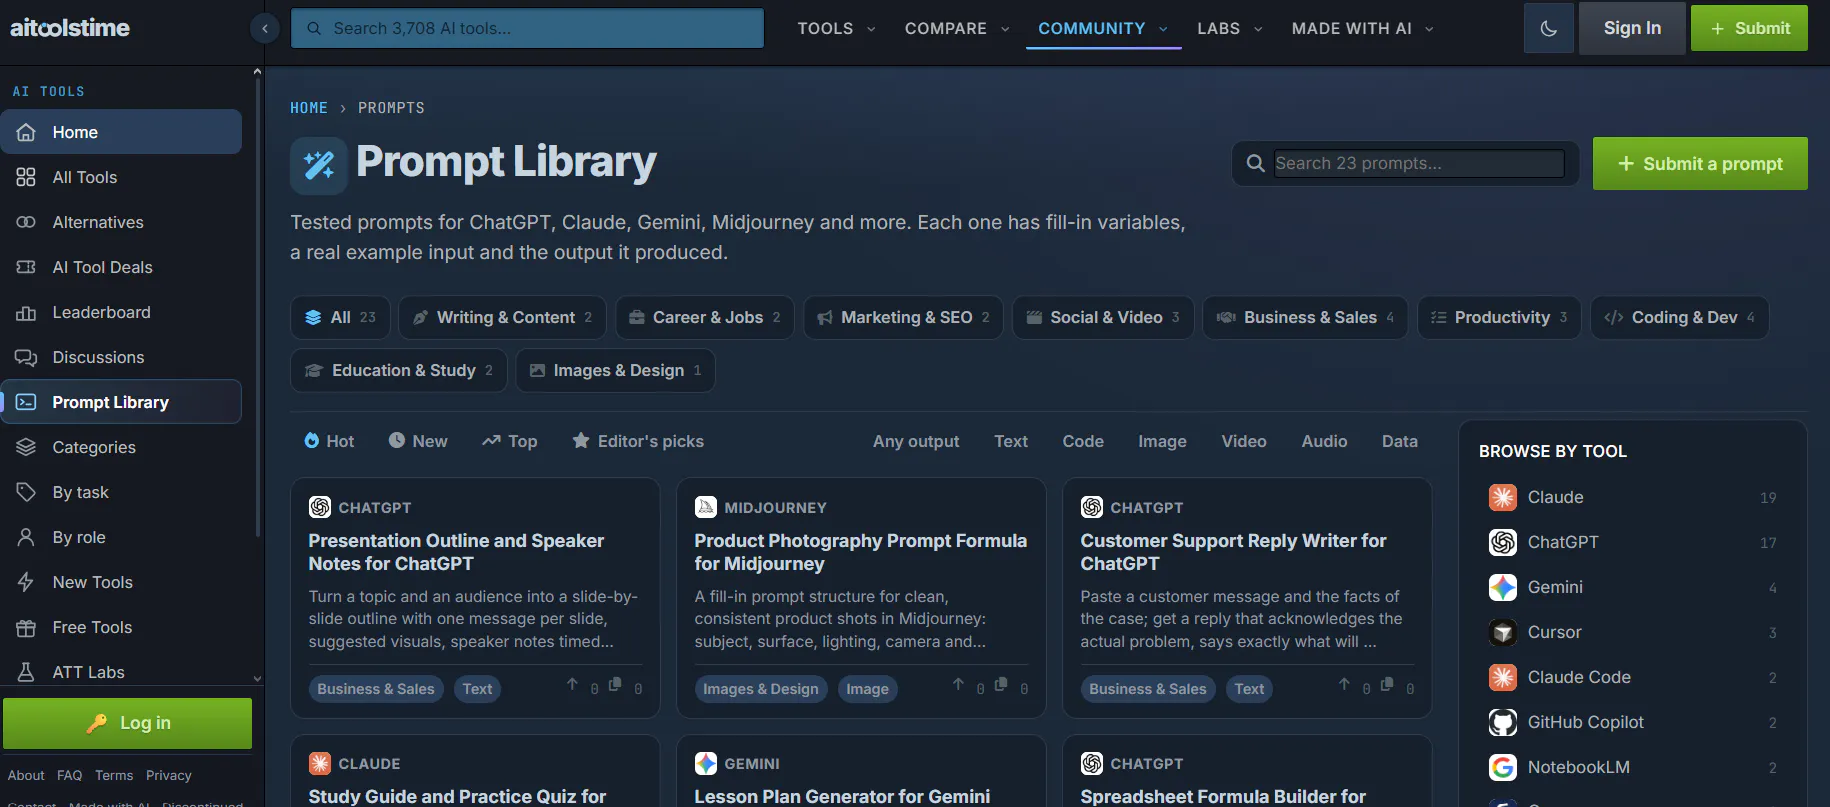This screenshot has height=807, width=1830.
Task: Filter by Coding & Dev category
Action: coord(1680,317)
